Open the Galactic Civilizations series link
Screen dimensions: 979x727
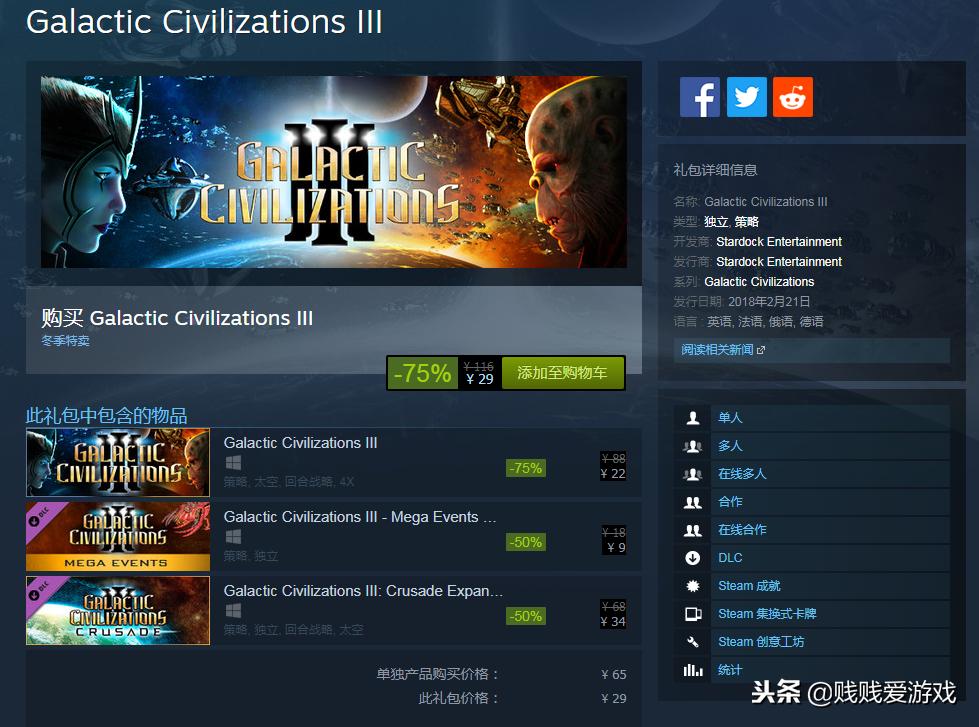(759, 282)
